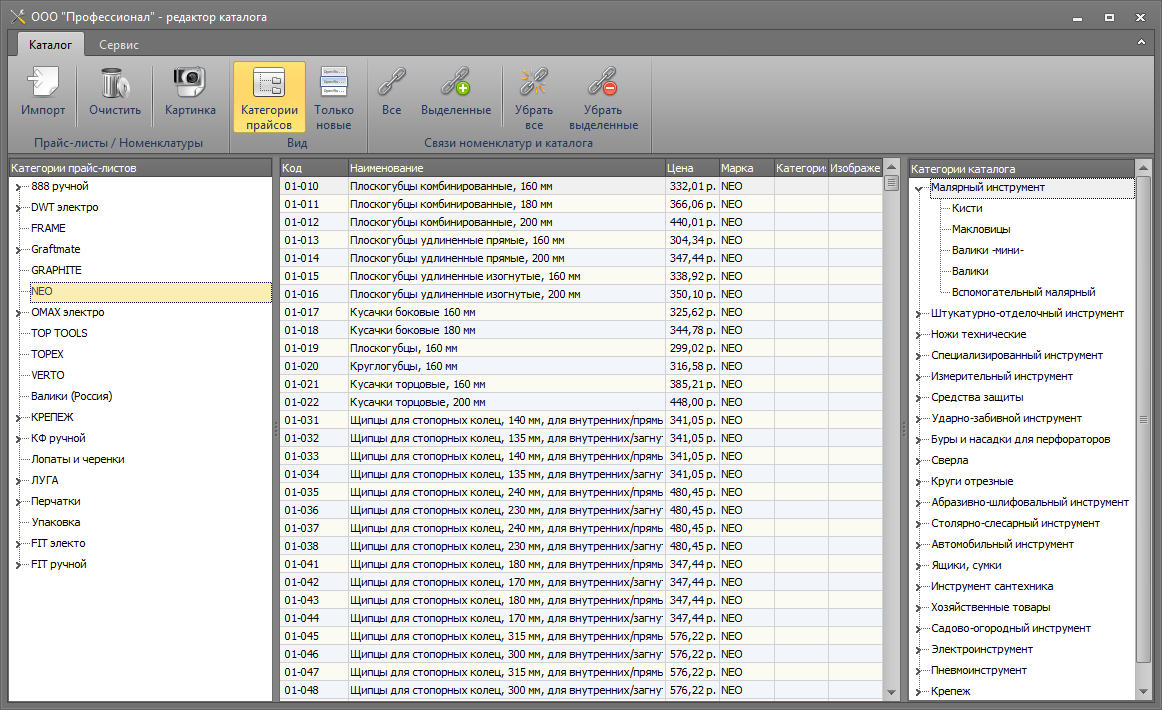Select Кисти under Малярный инструмент
1162x710 pixels.
point(967,208)
